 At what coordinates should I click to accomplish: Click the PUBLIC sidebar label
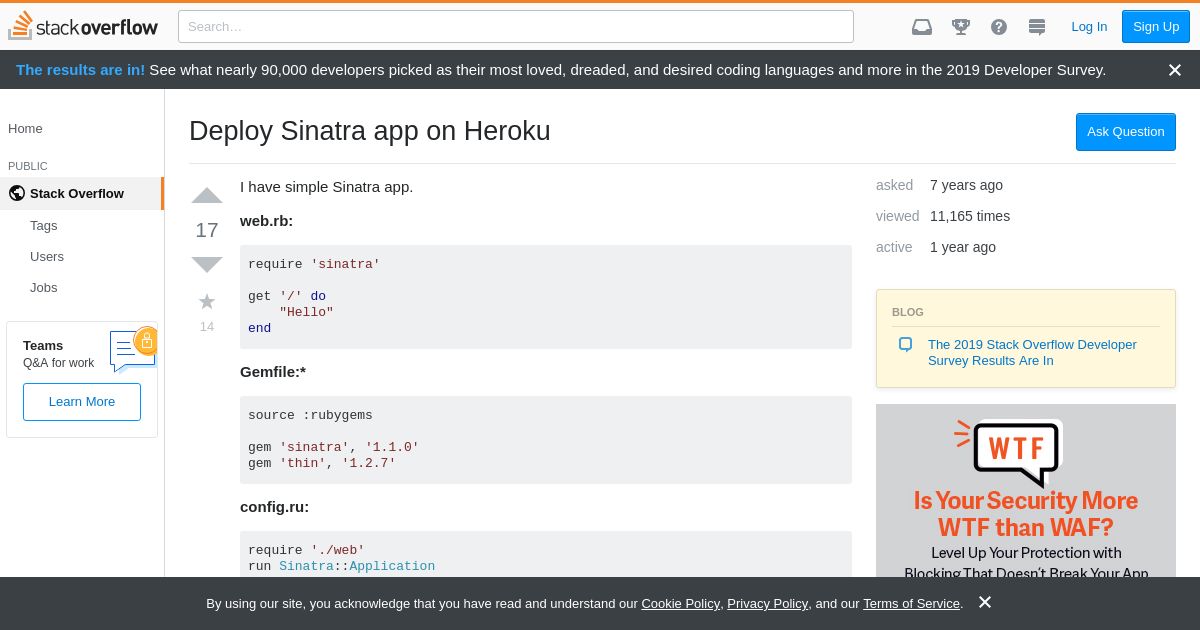click(28, 166)
